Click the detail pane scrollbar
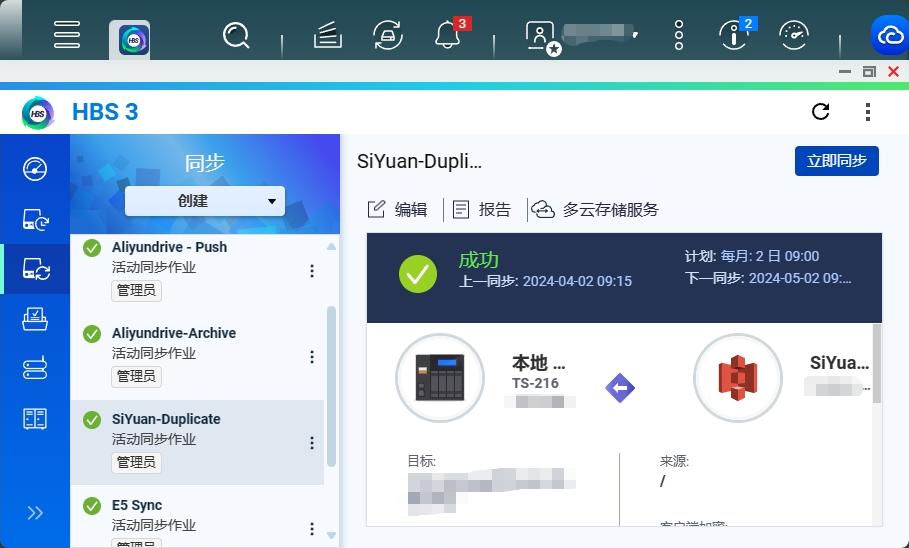This screenshot has width=909, height=548. (x=877, y=364)
